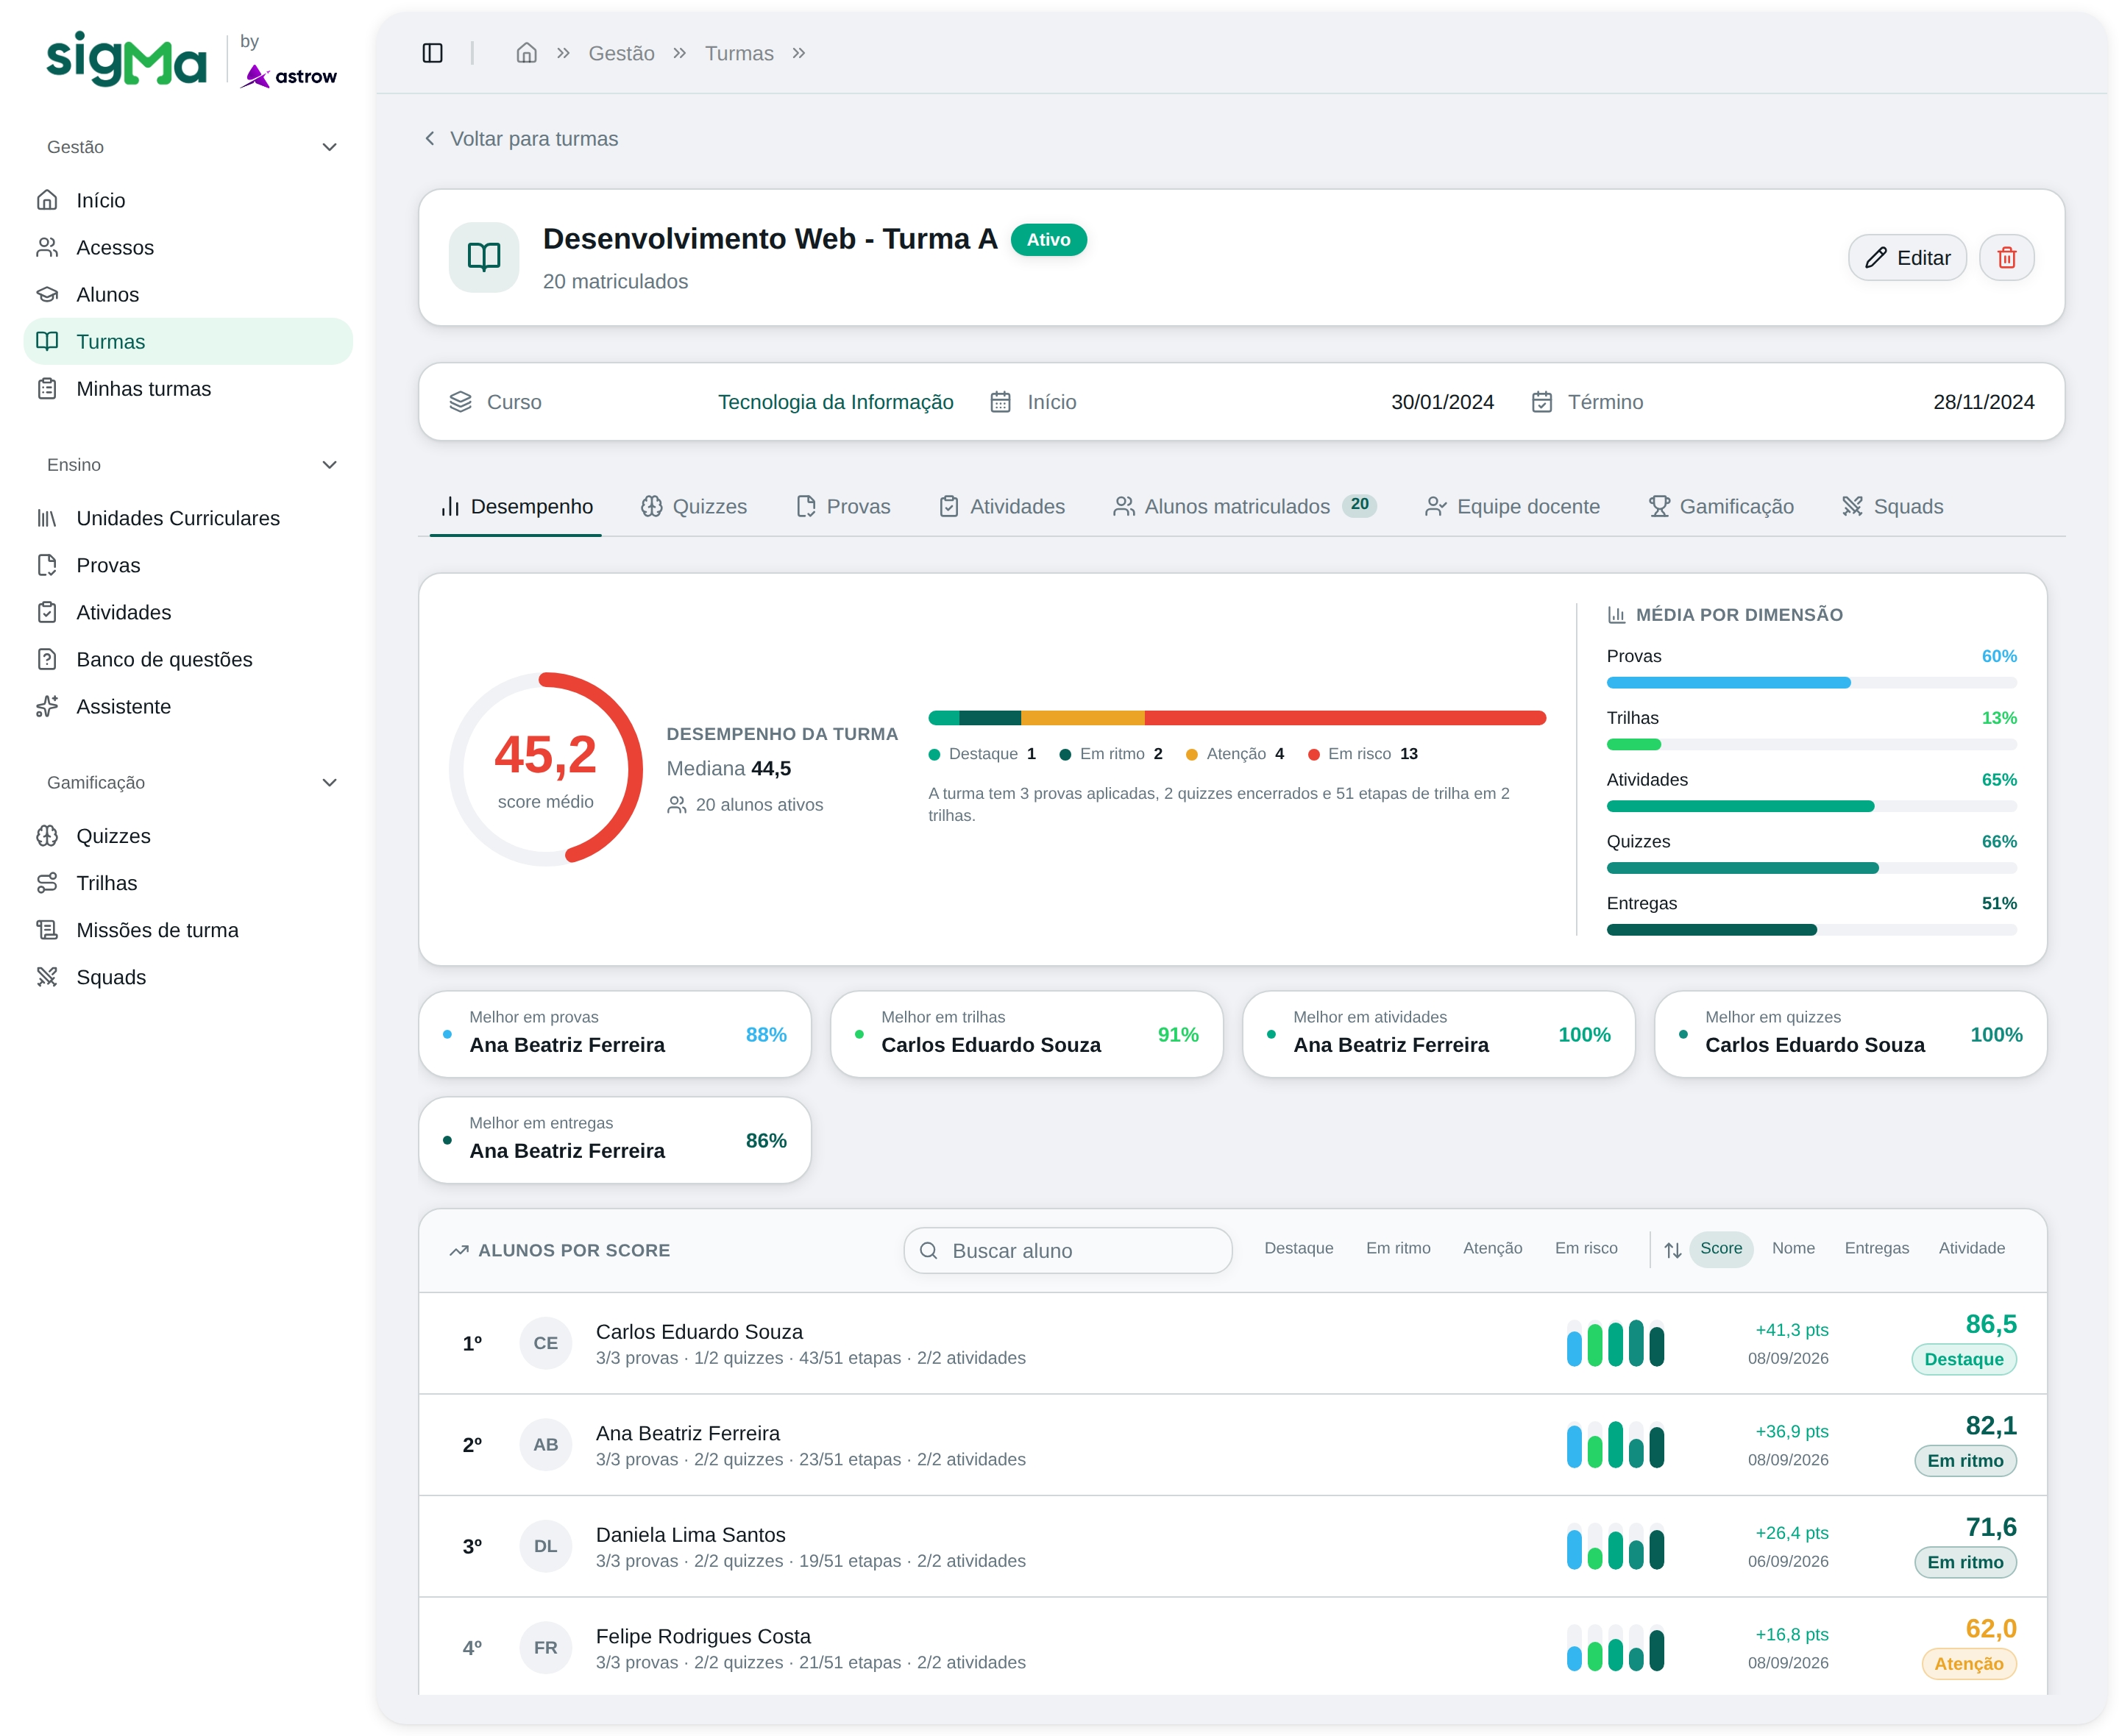This screenshot has width=2119, height=1736.
Task: Switch to the Provas tab
Action: coord(843,507)
